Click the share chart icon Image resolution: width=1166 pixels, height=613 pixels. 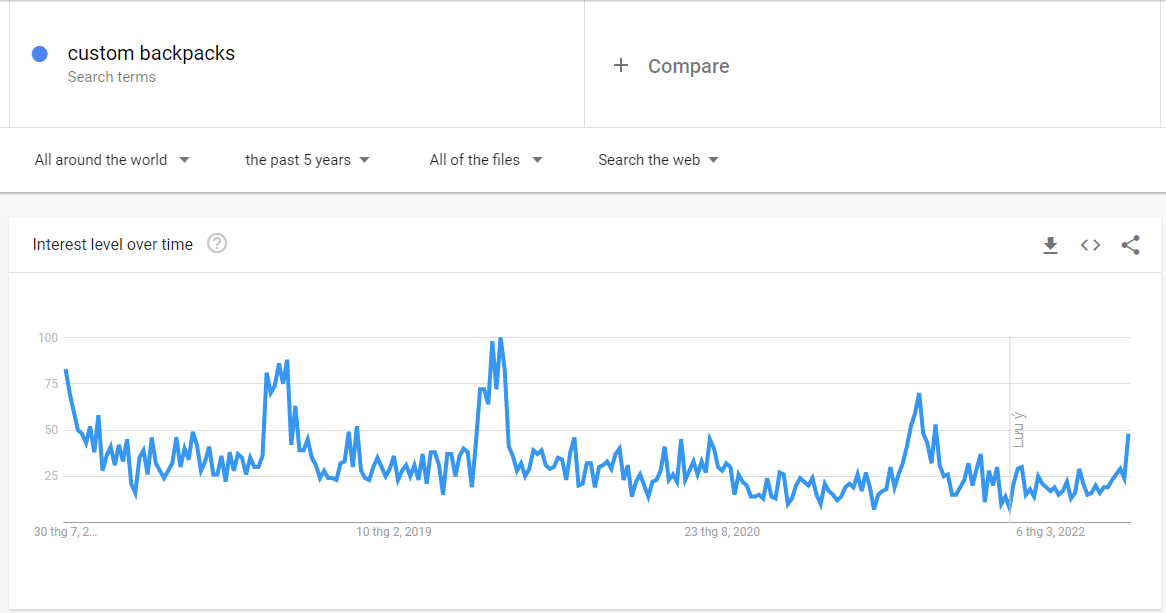click(x=1130, y=245)
